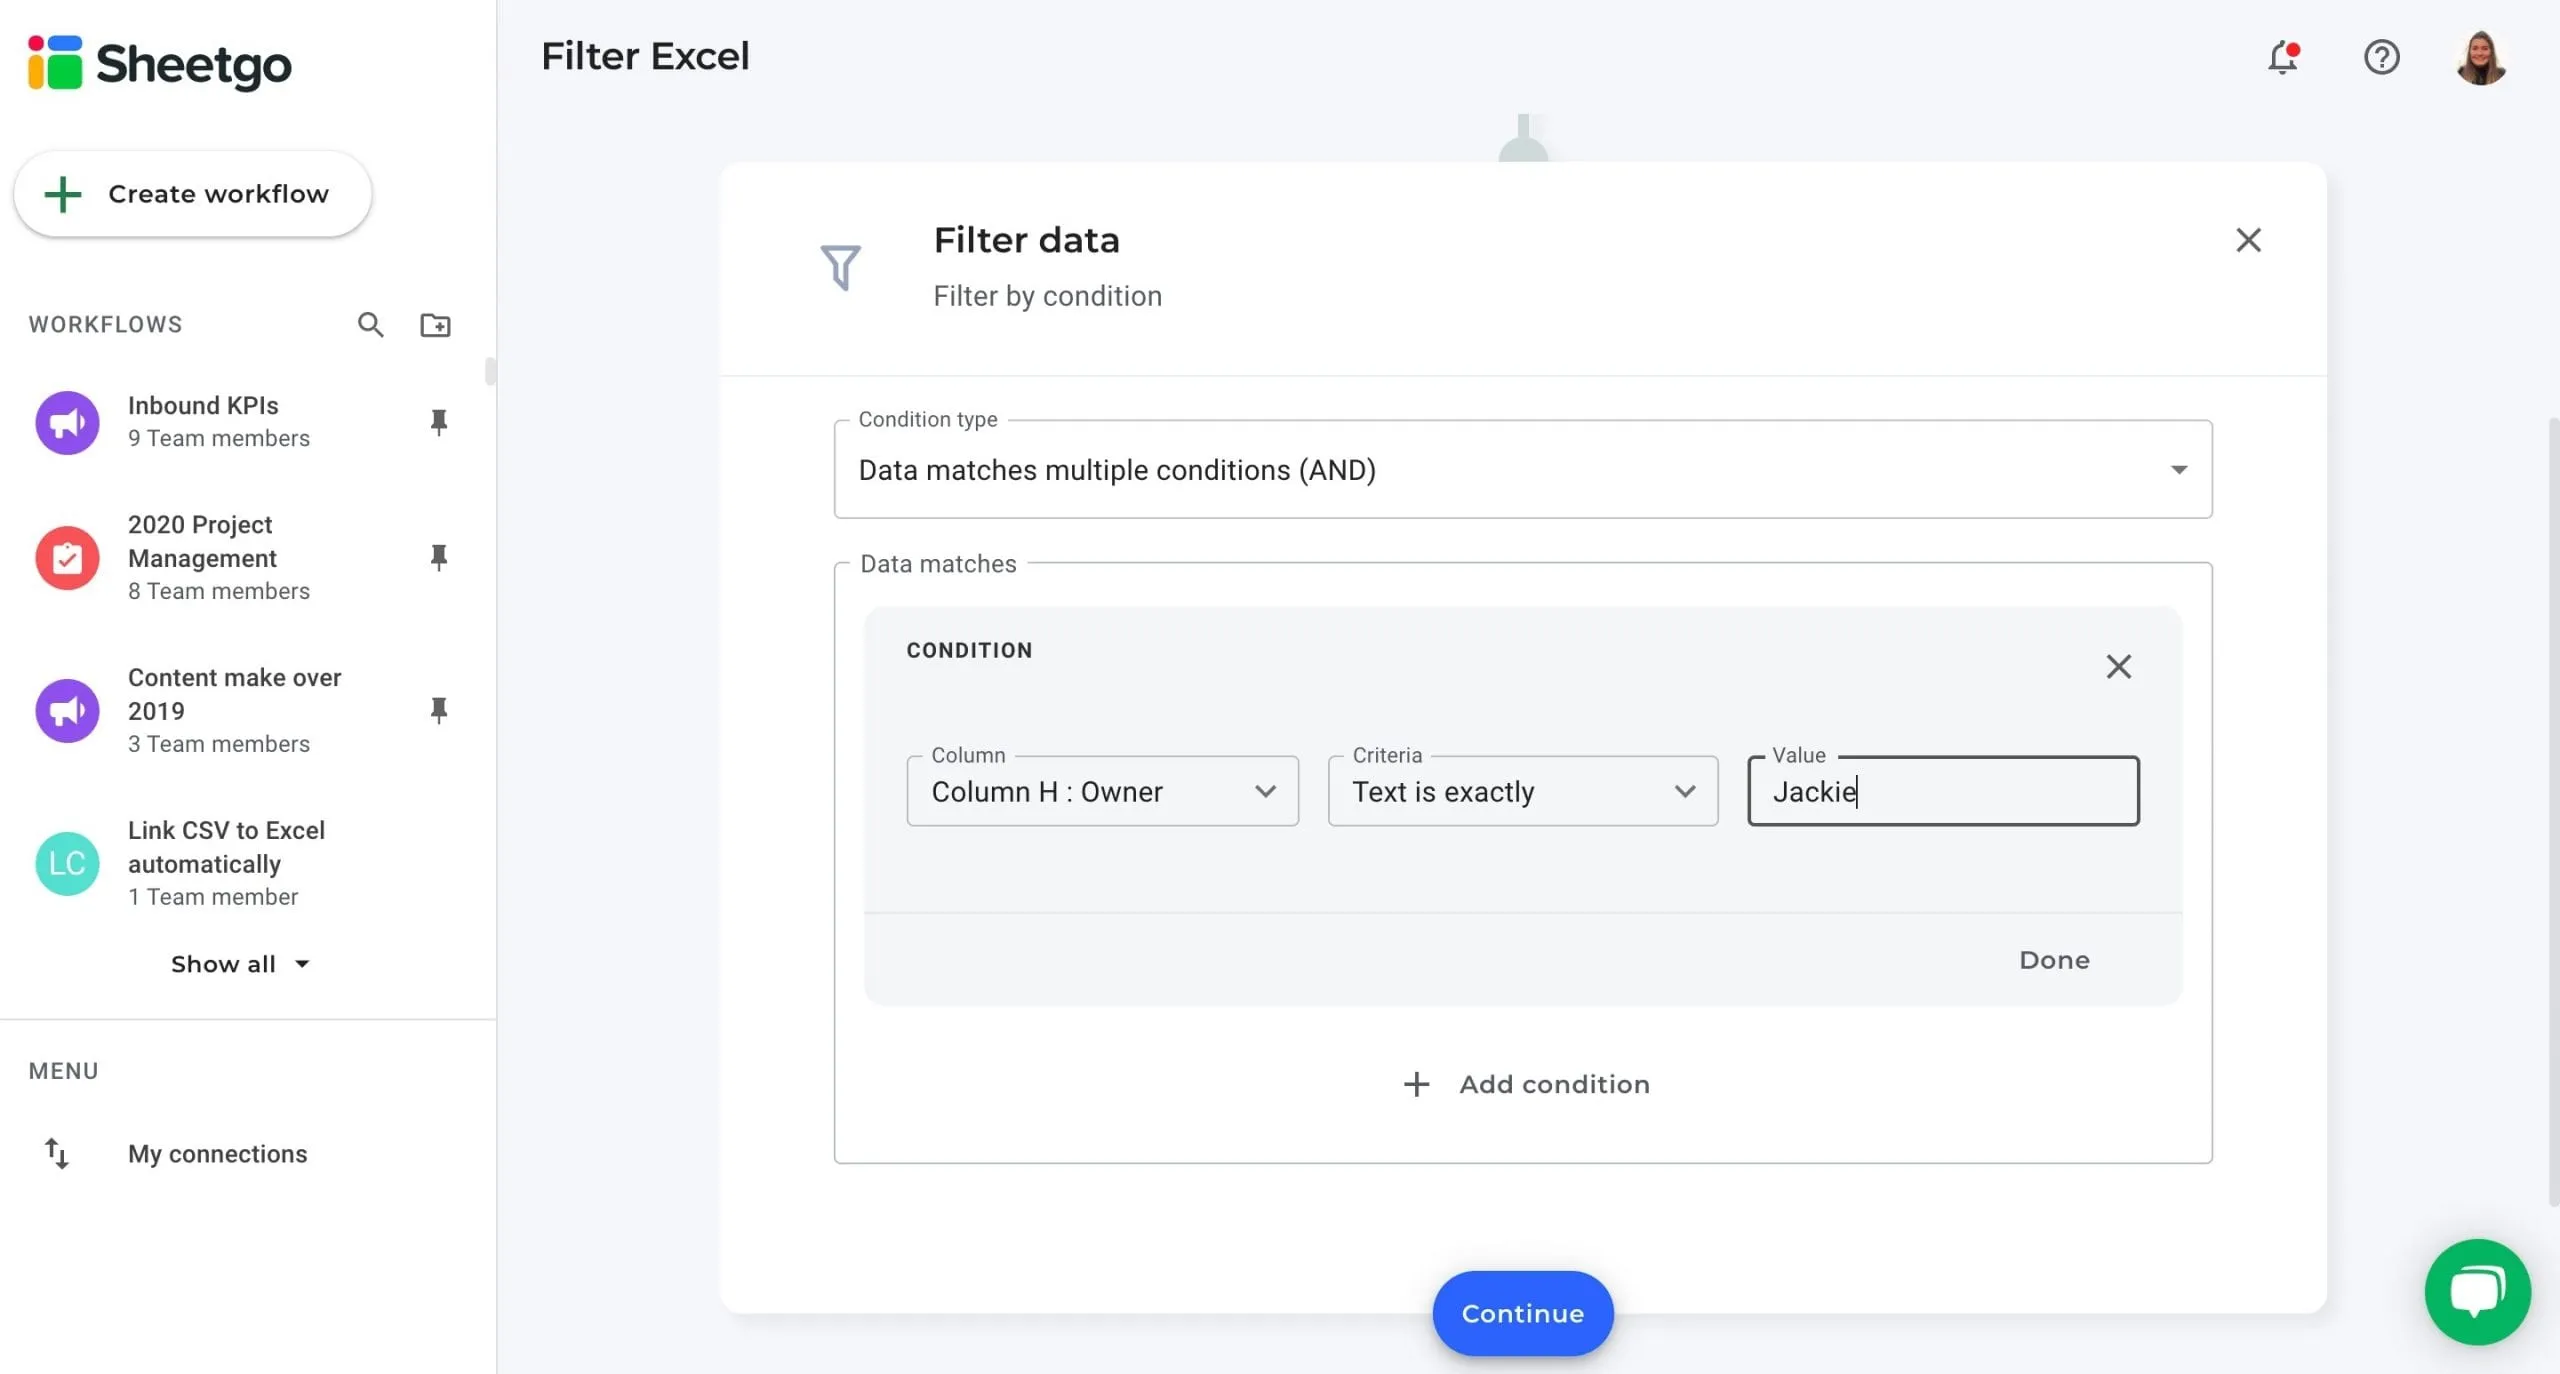Screen dimensions: 2560x1374
Task: Open the chat support bubble
Action: pyautogui.click(x=2477, y=1292)
